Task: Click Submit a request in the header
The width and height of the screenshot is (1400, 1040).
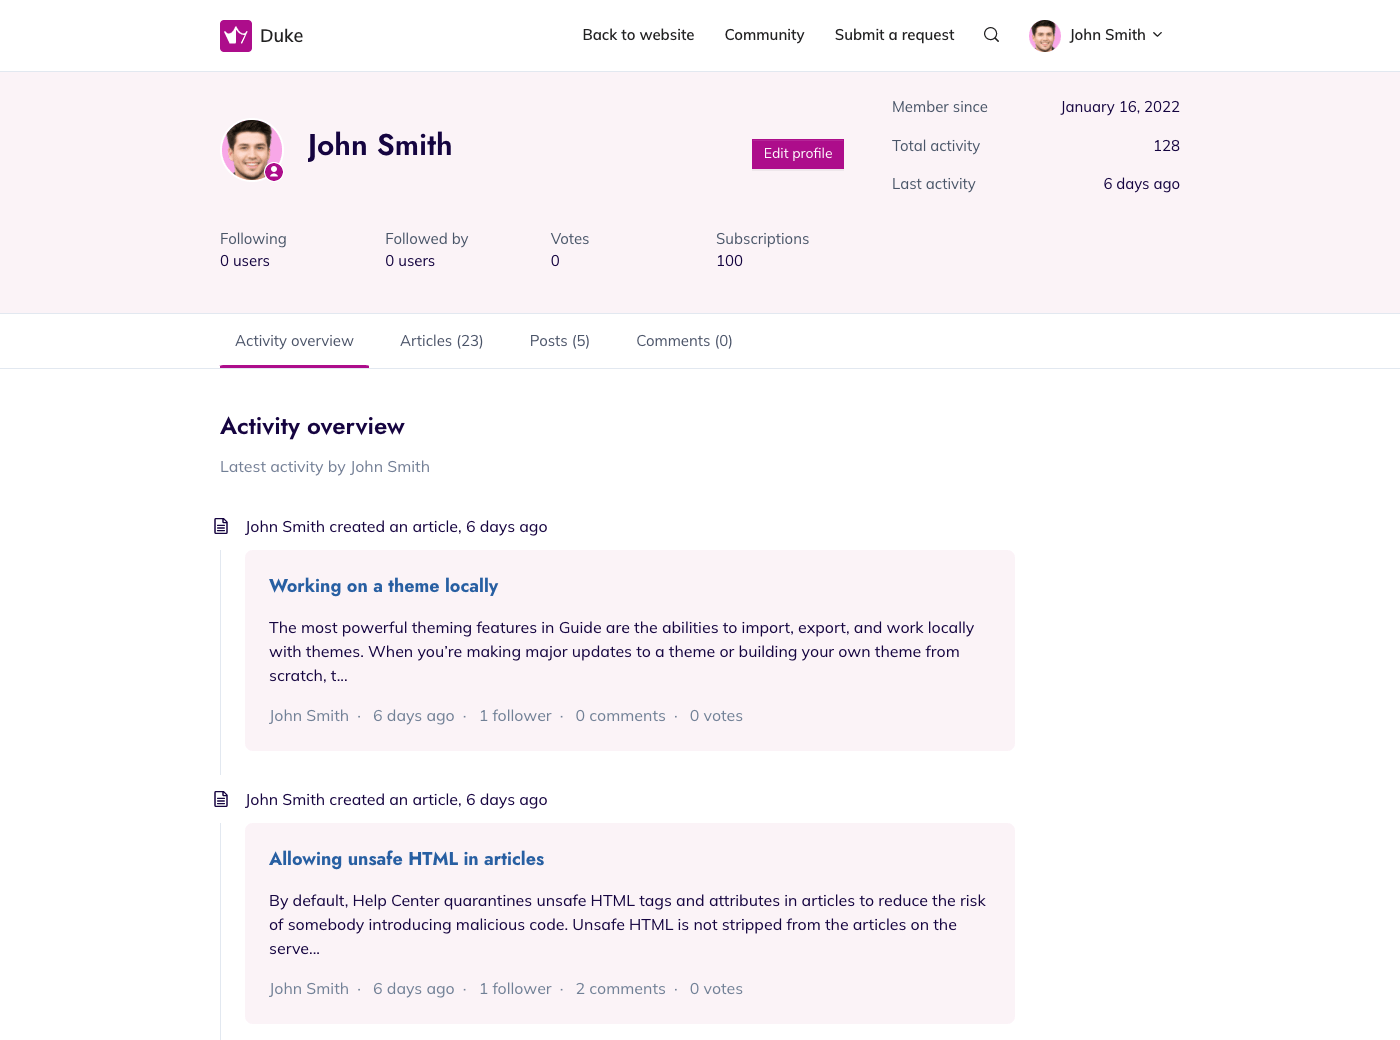Action: click(x=894, y=35)
